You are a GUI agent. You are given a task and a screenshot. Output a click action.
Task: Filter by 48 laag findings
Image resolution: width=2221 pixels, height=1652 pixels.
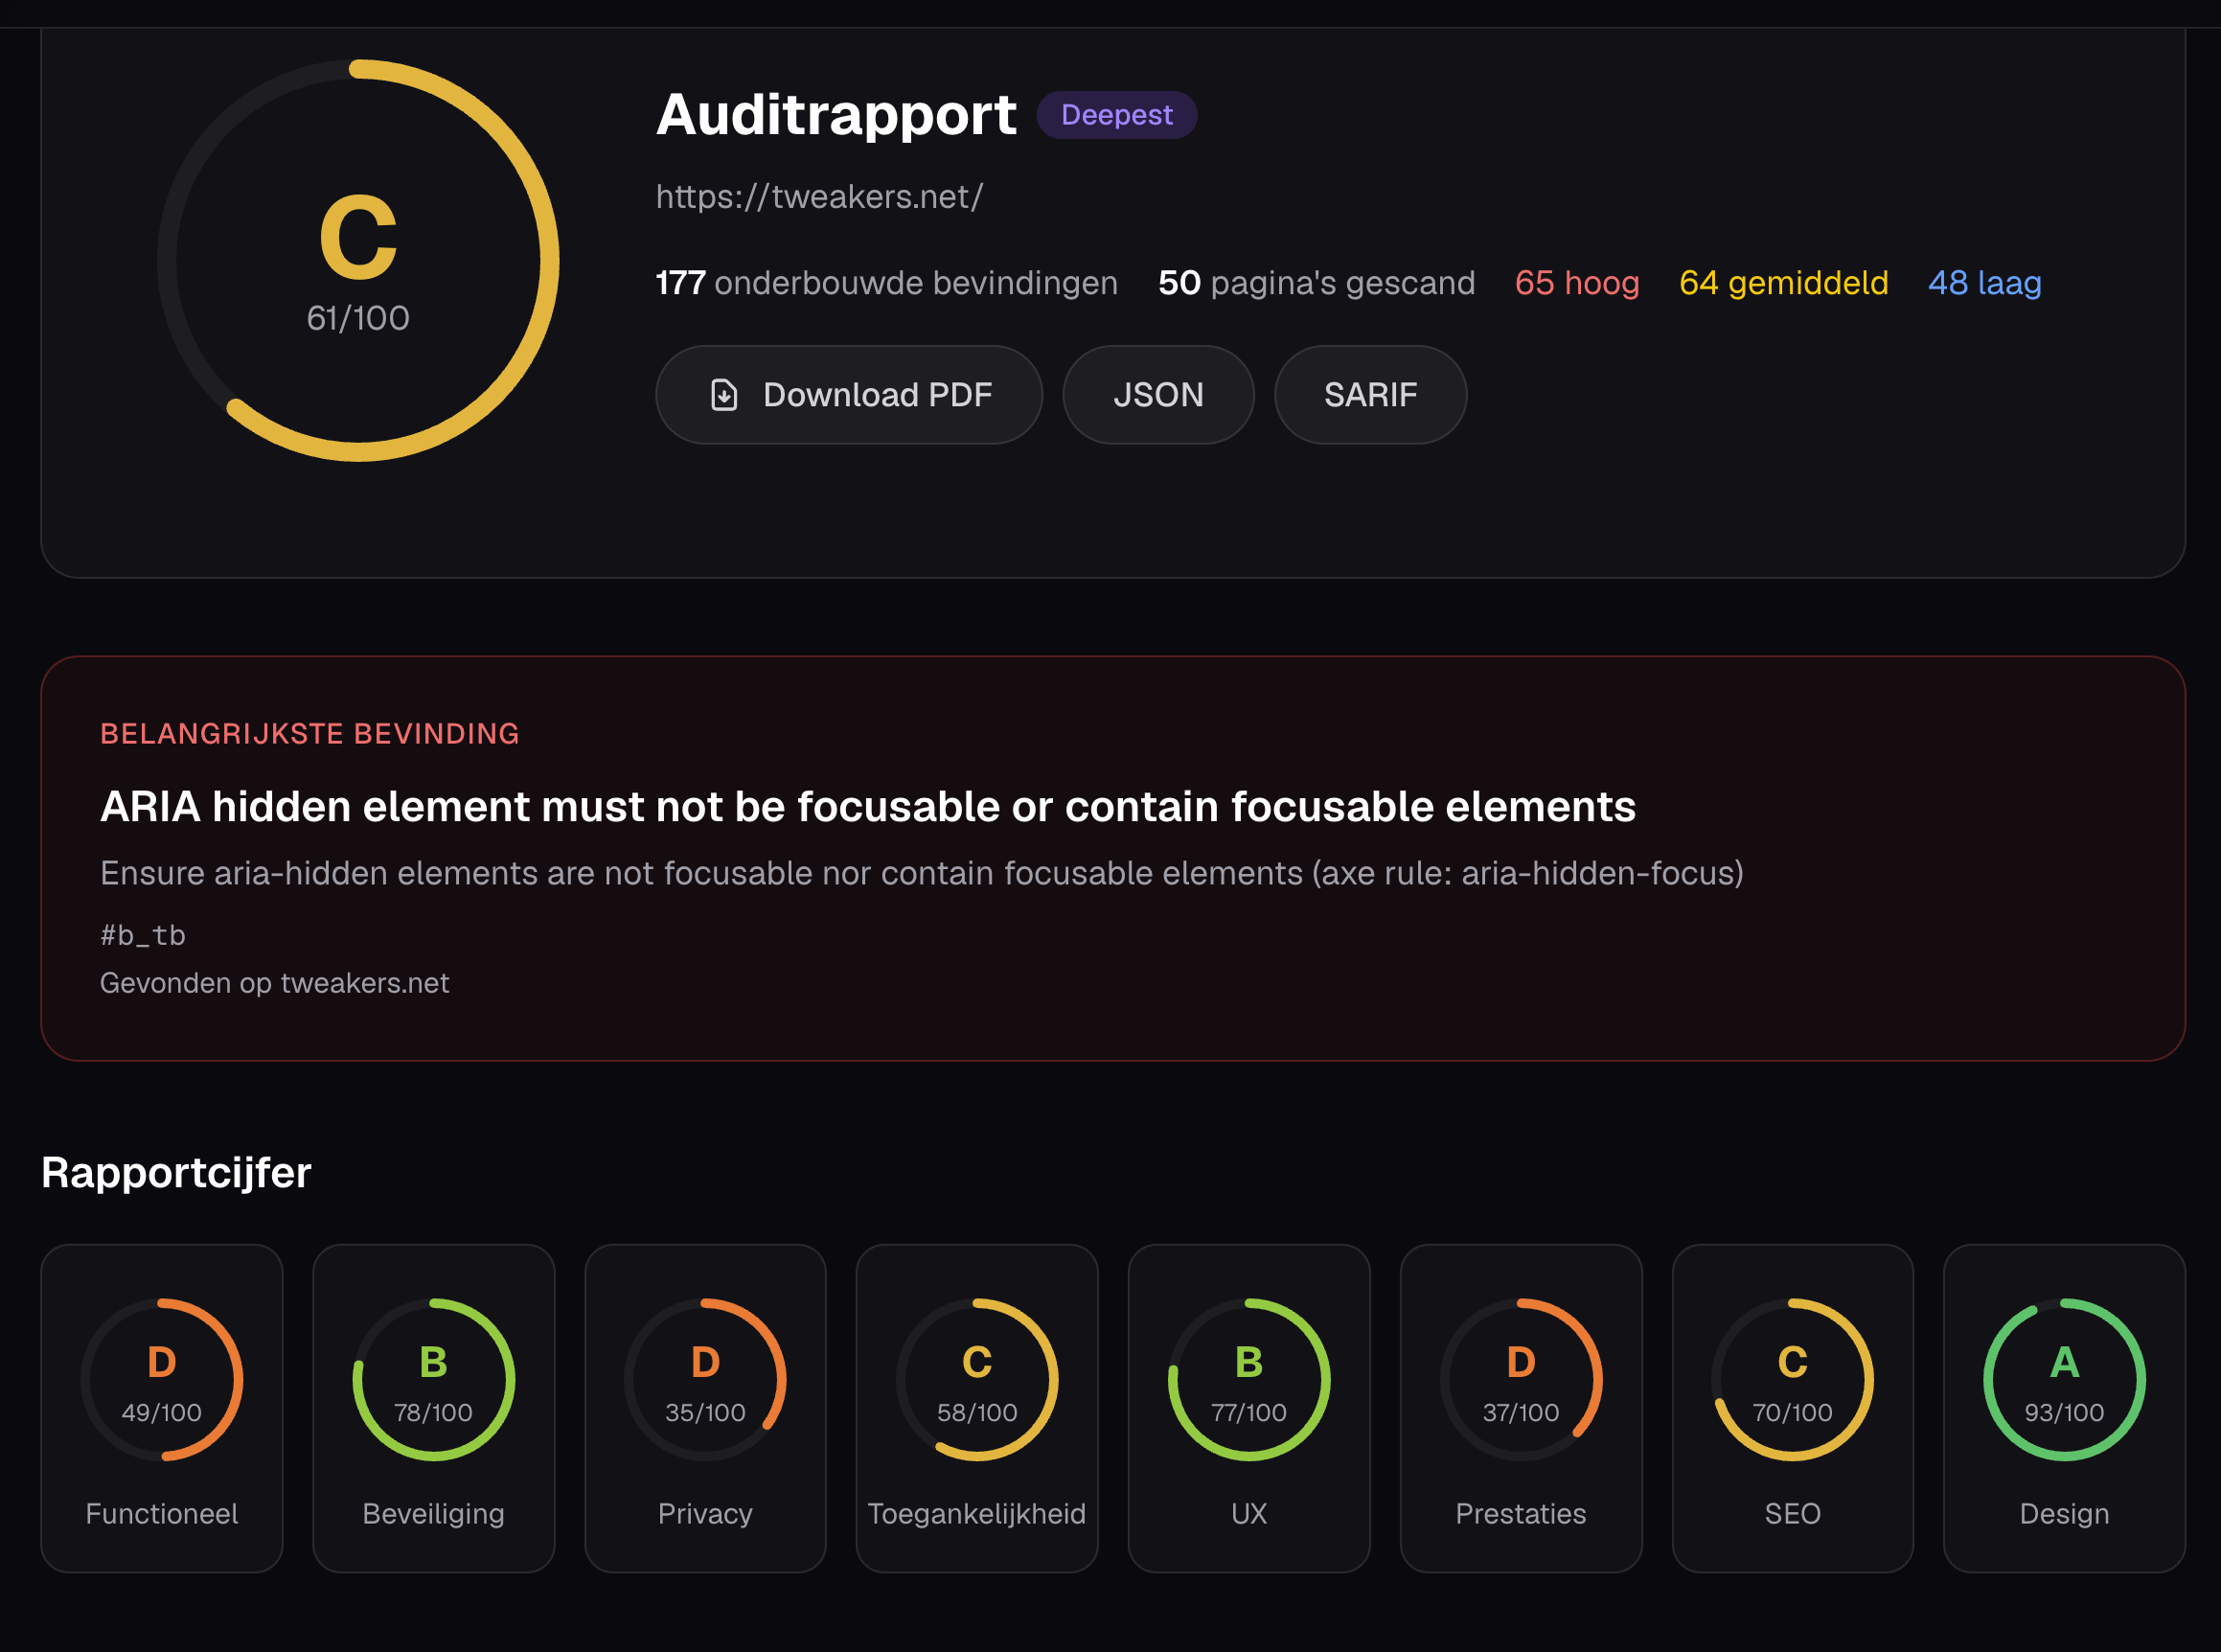point(1984,283)
